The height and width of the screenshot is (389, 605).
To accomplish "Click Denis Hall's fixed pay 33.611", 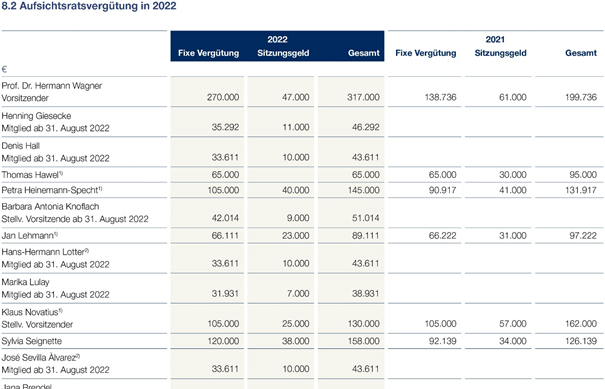I will (225, 157).
